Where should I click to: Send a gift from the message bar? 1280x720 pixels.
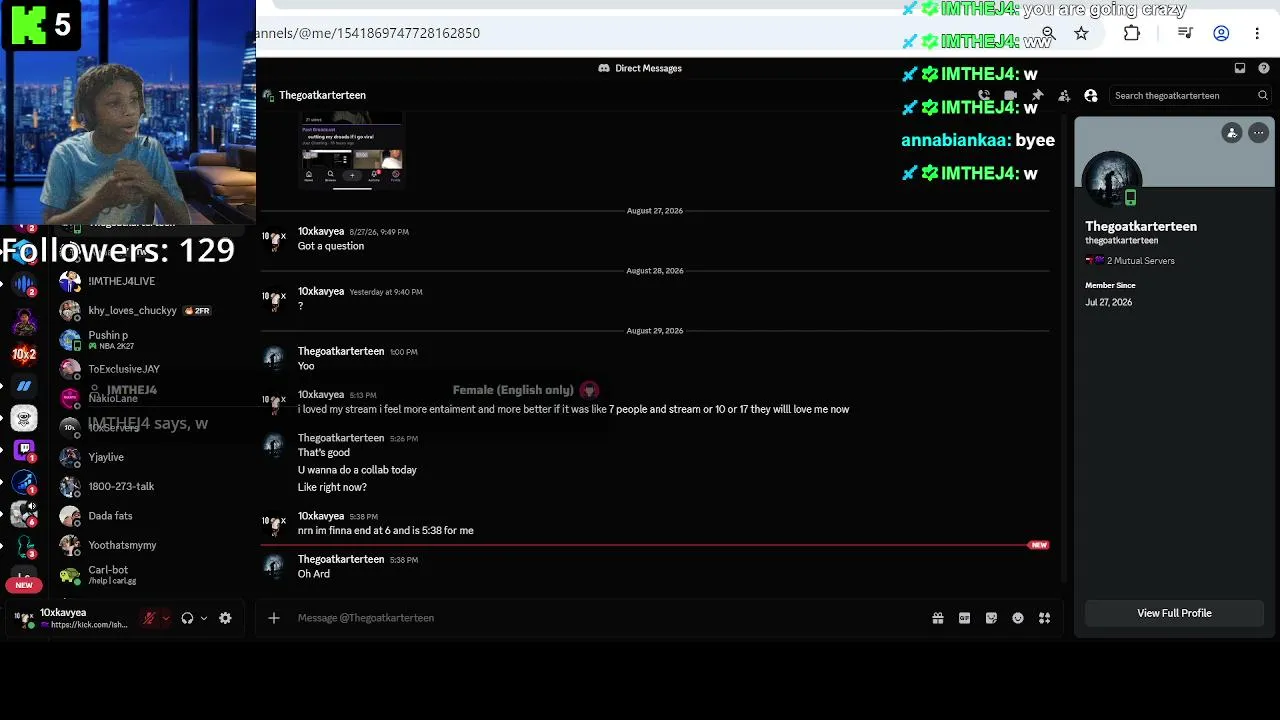[938, 618]
